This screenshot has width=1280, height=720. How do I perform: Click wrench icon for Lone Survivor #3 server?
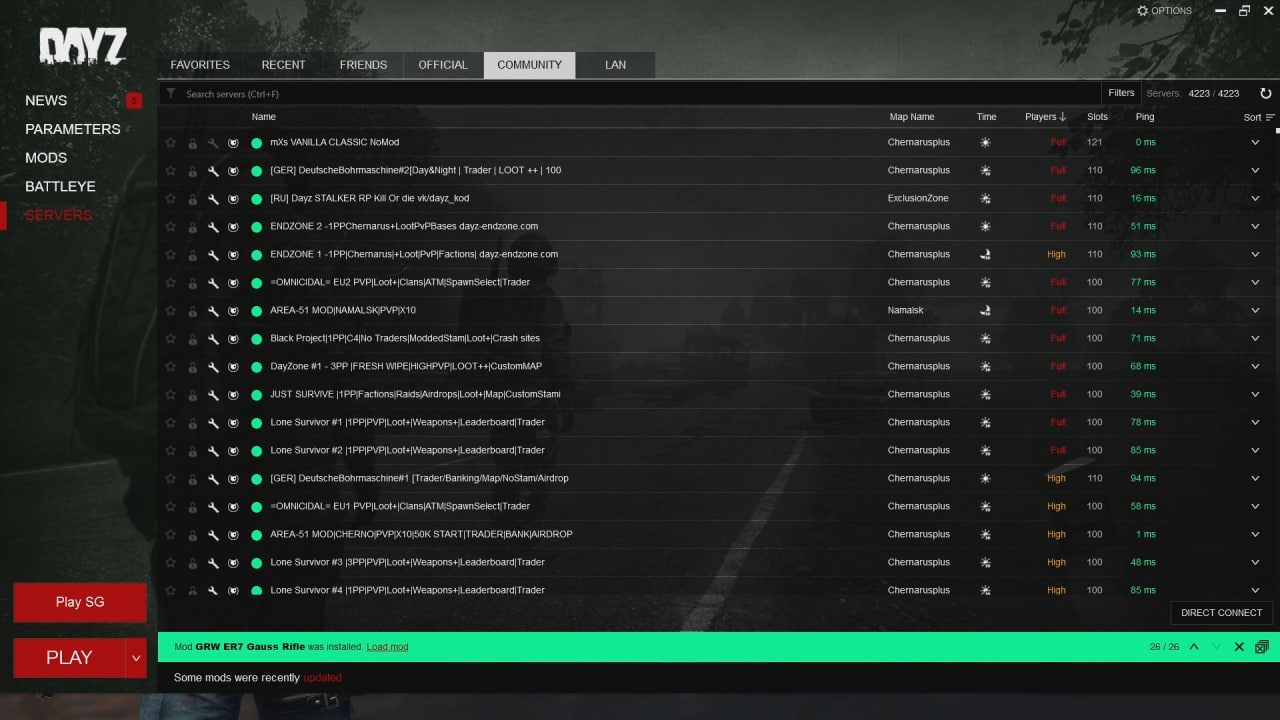click(213, 562)
